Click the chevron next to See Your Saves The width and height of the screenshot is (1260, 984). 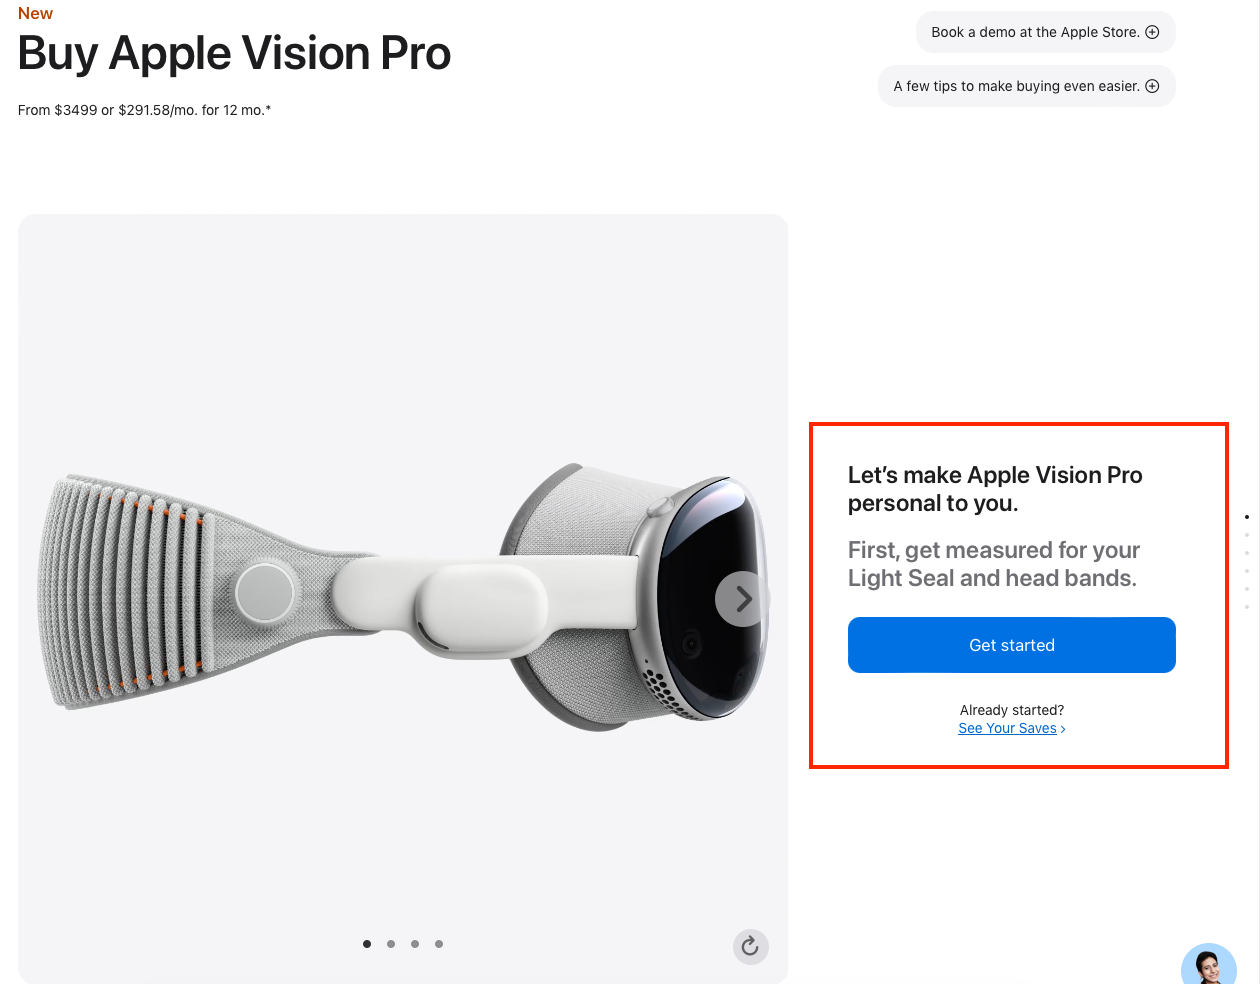pyautogui.click(x=1063, y=729)
